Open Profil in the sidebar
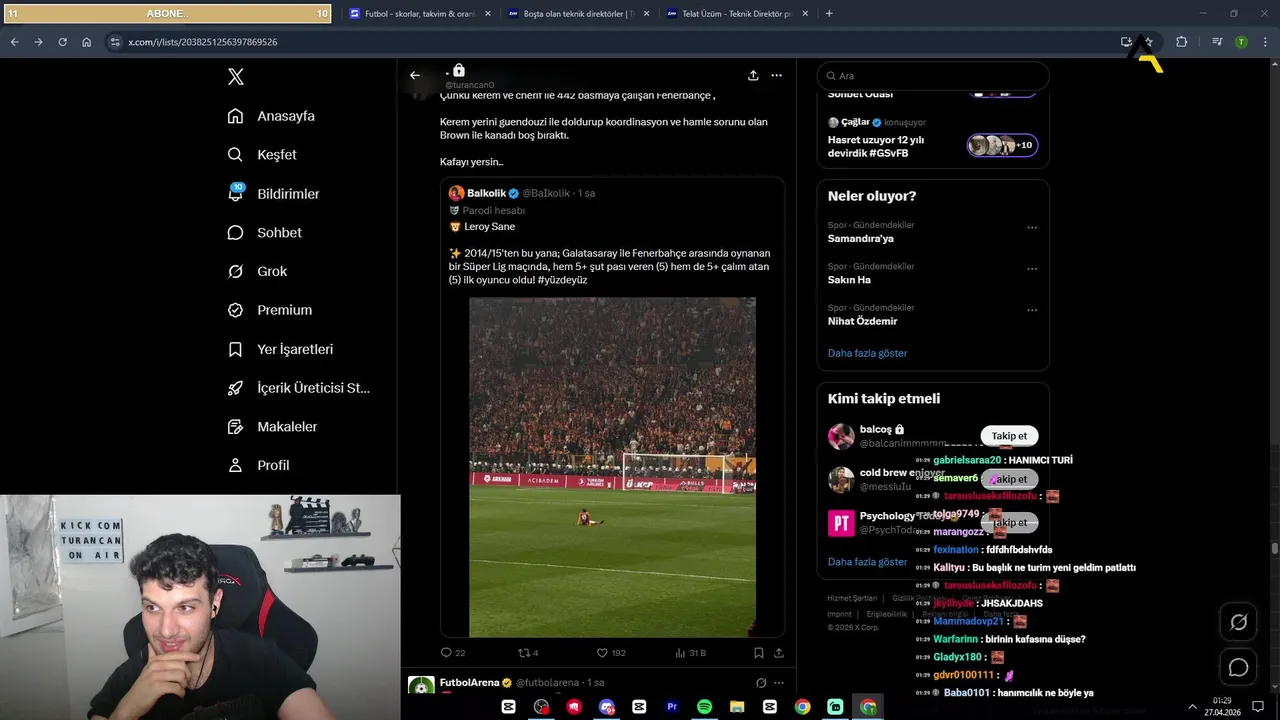 pyautogui.click(x=258, y=465)
